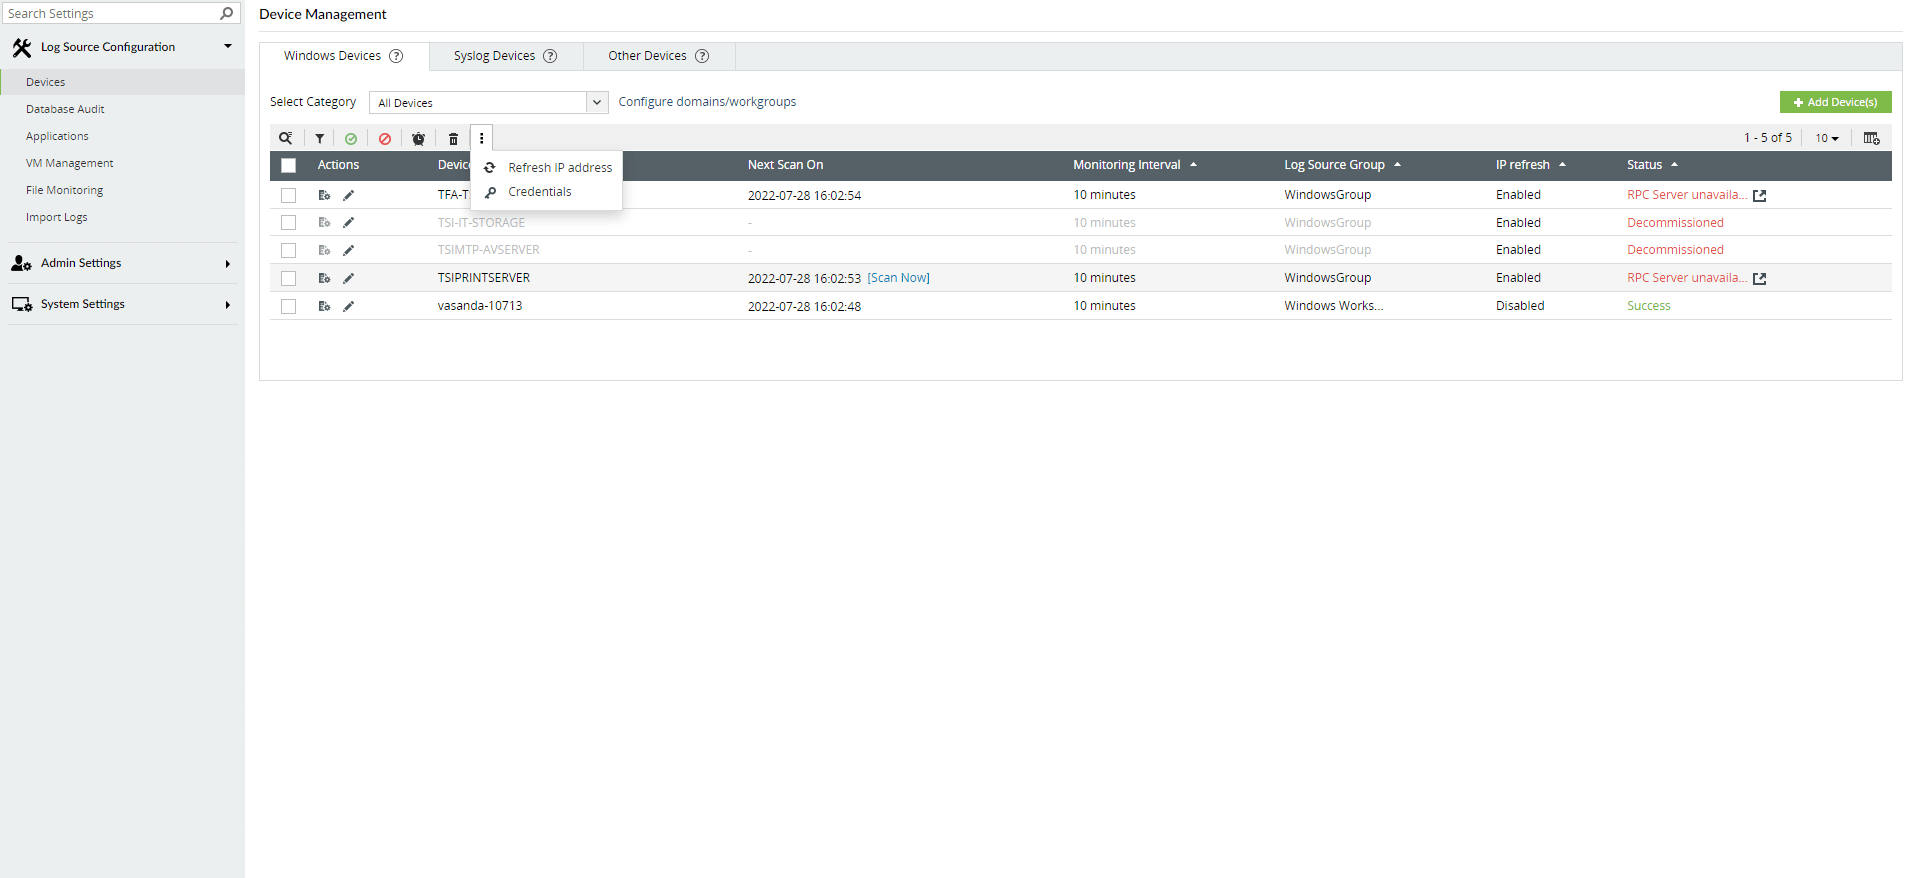Choose Refresh IP address menu option
The image size is (1918, 878).
(547, 168)
